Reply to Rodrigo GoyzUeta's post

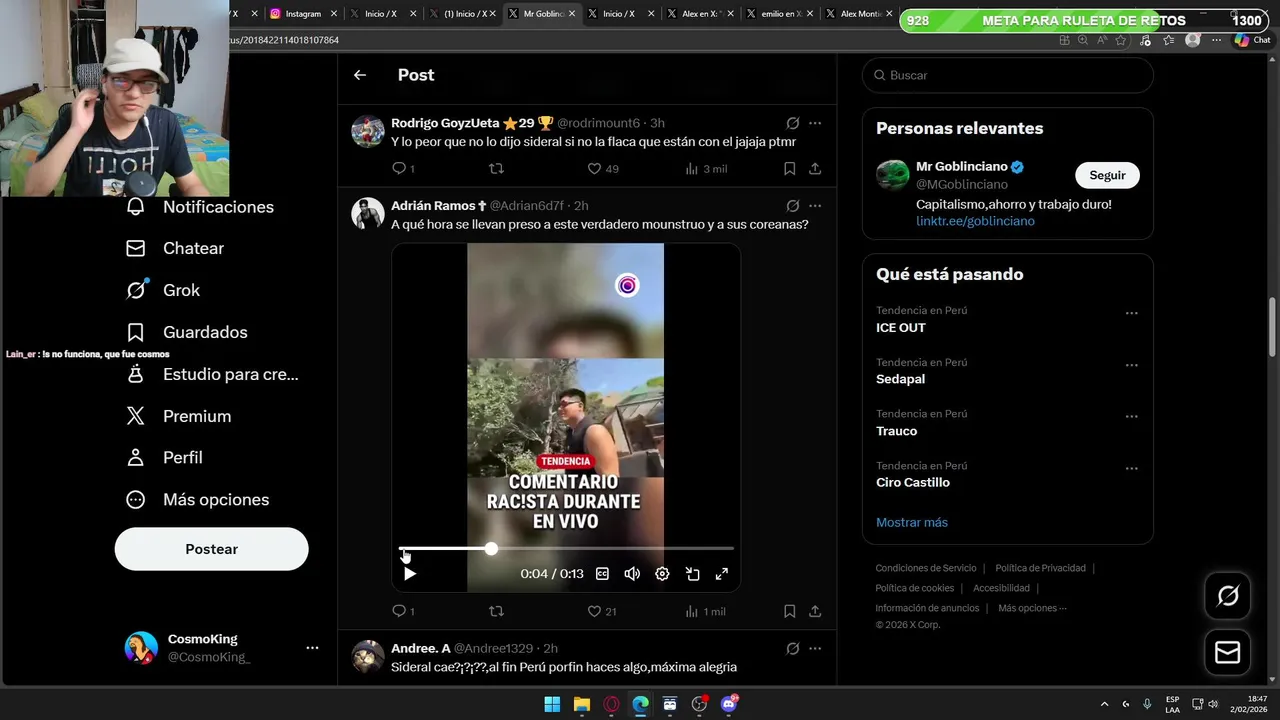point(399,168)
